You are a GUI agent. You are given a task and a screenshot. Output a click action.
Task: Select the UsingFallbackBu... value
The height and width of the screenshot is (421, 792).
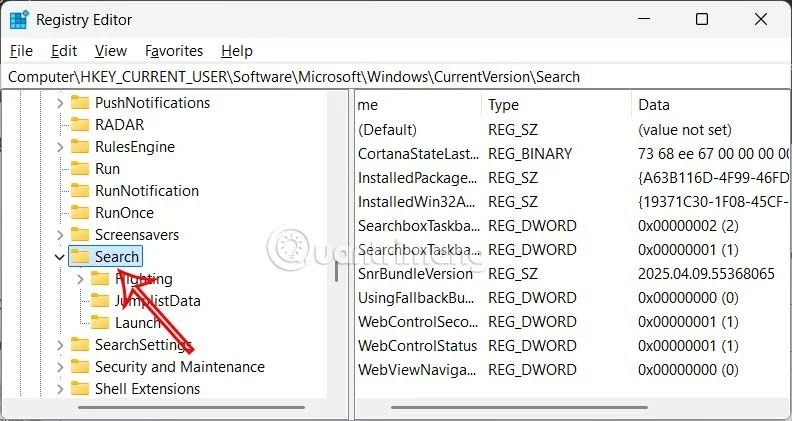416,298
